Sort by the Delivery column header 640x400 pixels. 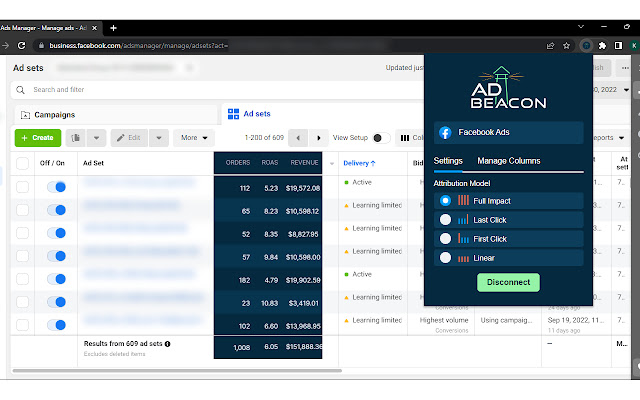tap(359, 163)
